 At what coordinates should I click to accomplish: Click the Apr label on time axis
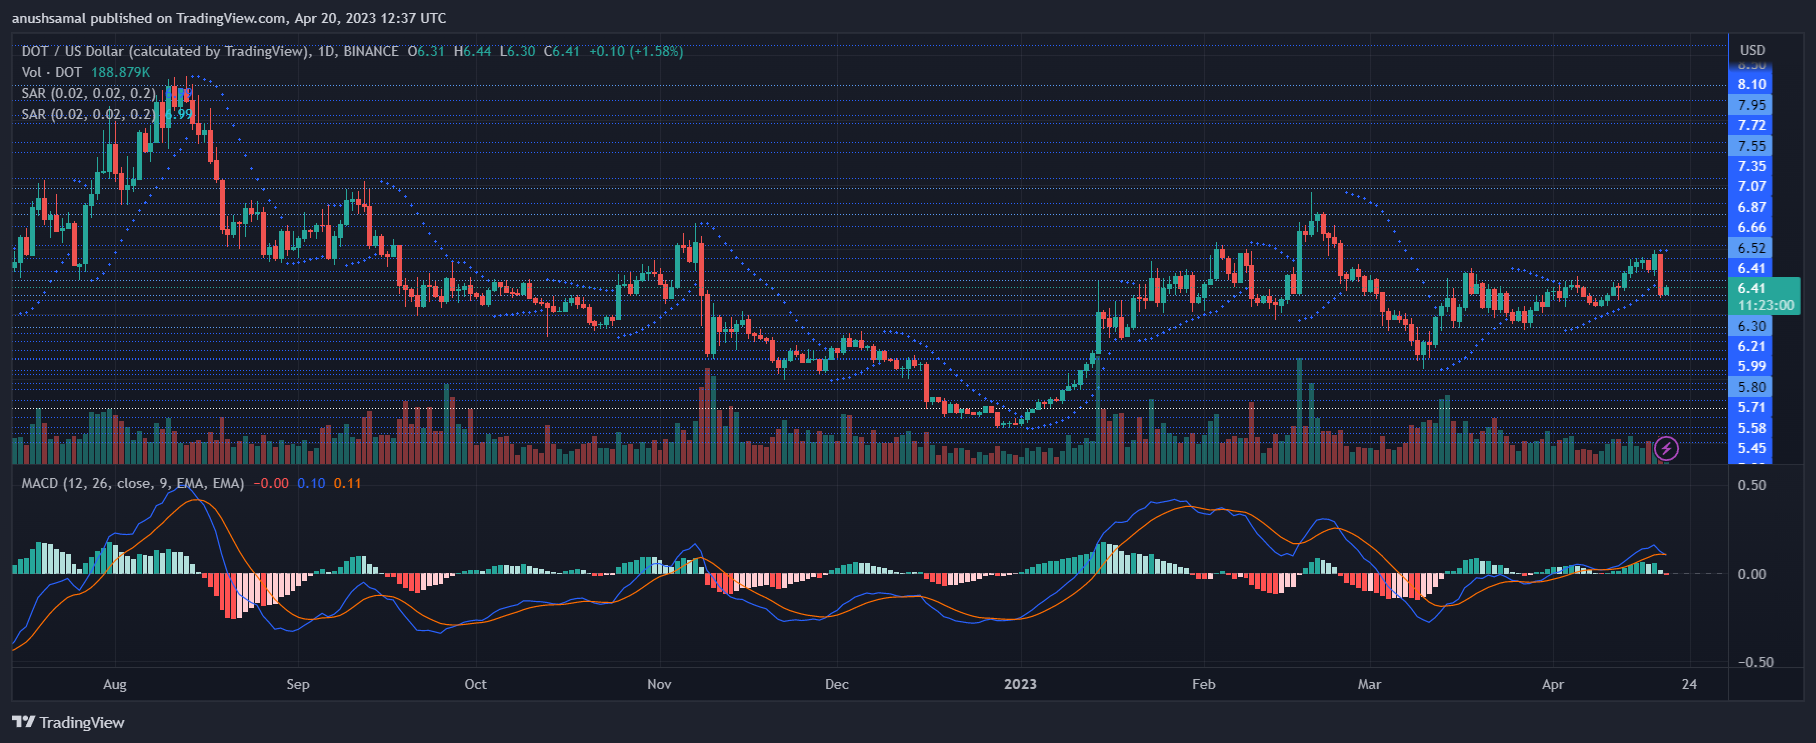(x=1552, y=684)
